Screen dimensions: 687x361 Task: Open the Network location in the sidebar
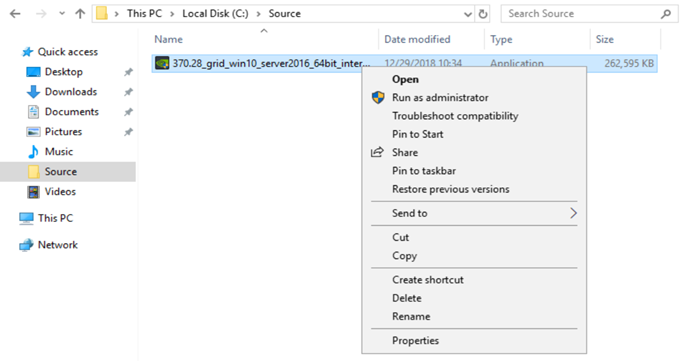click(57, 245)
